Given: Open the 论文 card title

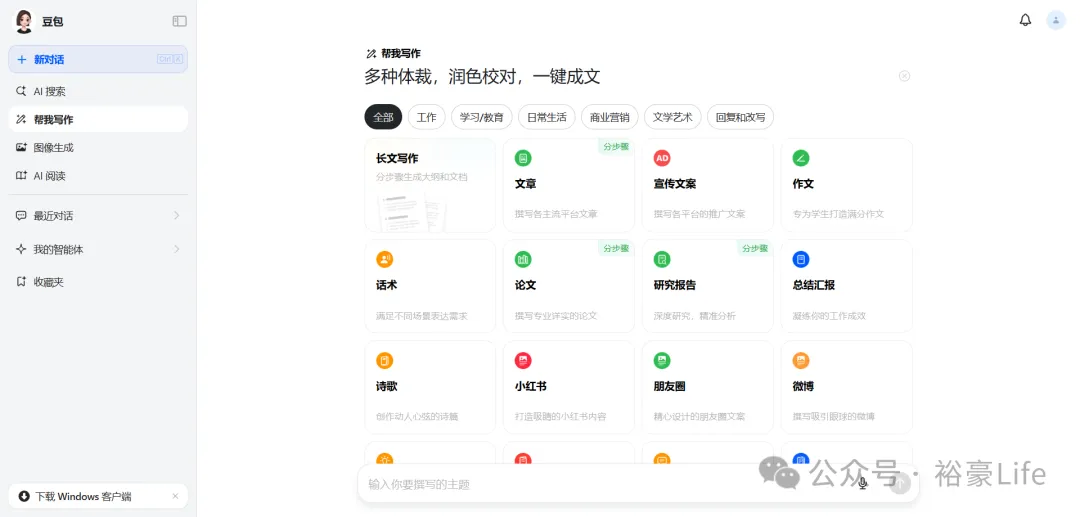Looking at the screenshot, I should [526, 285].
